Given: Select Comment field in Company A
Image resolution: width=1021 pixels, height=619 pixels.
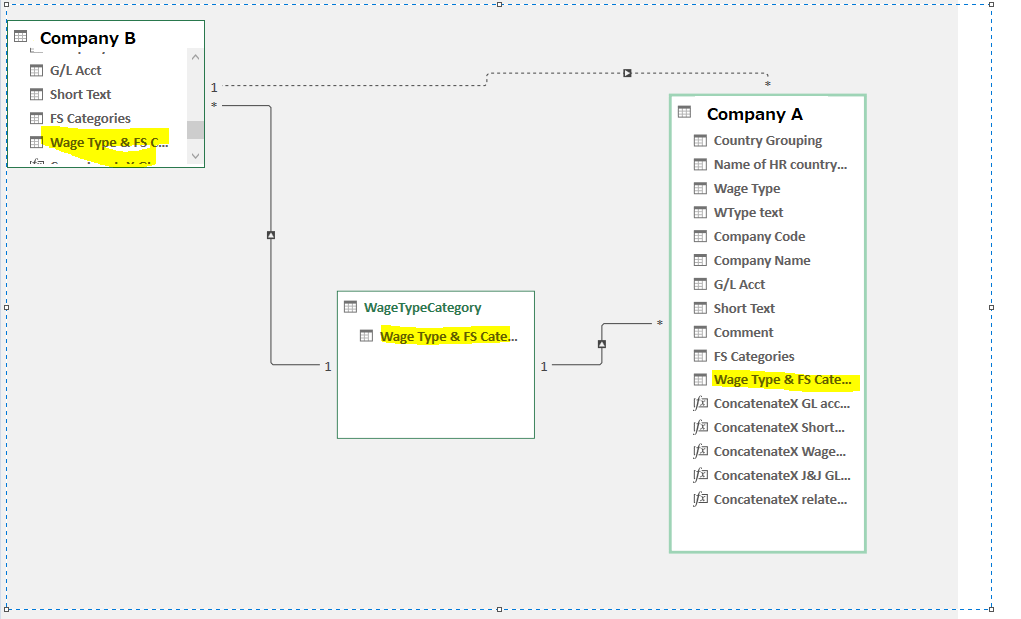Looking at the screenshot, I should (743, 333).
